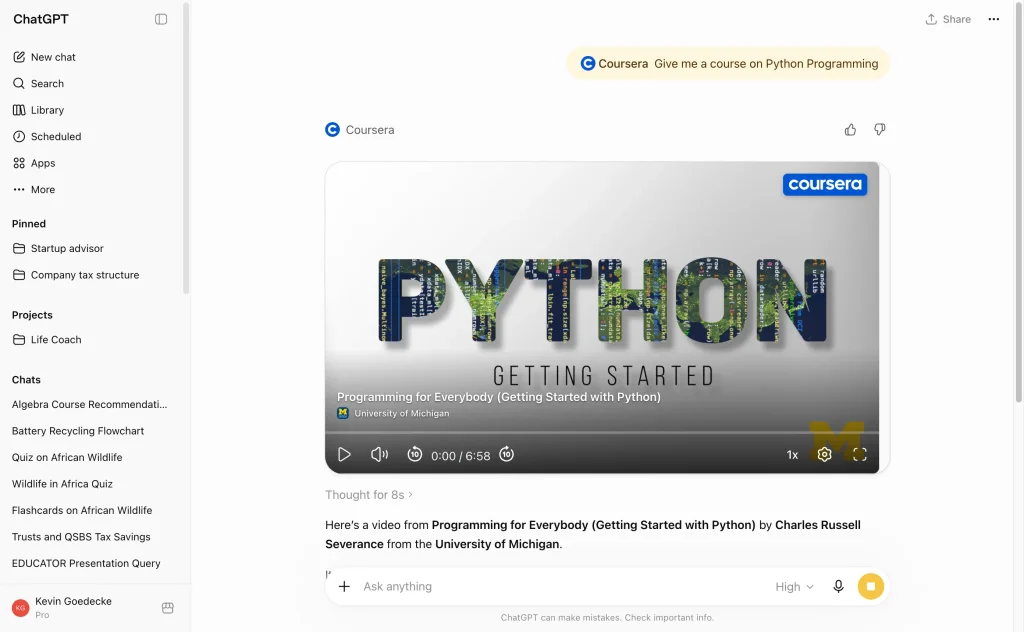Click the plus attachment button in composer
1024x632 pixels.
point(344,586)
